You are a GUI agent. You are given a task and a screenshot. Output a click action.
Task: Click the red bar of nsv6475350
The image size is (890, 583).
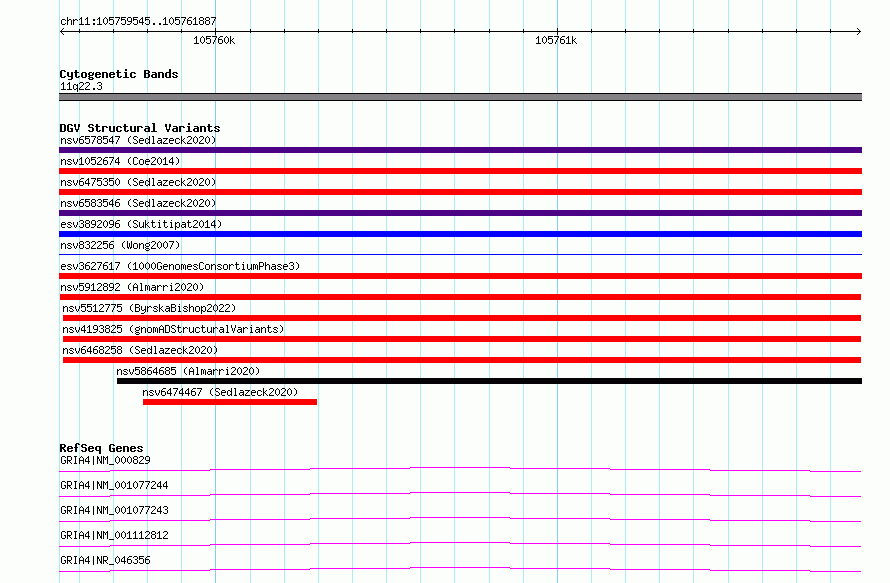tap(460, 192)
